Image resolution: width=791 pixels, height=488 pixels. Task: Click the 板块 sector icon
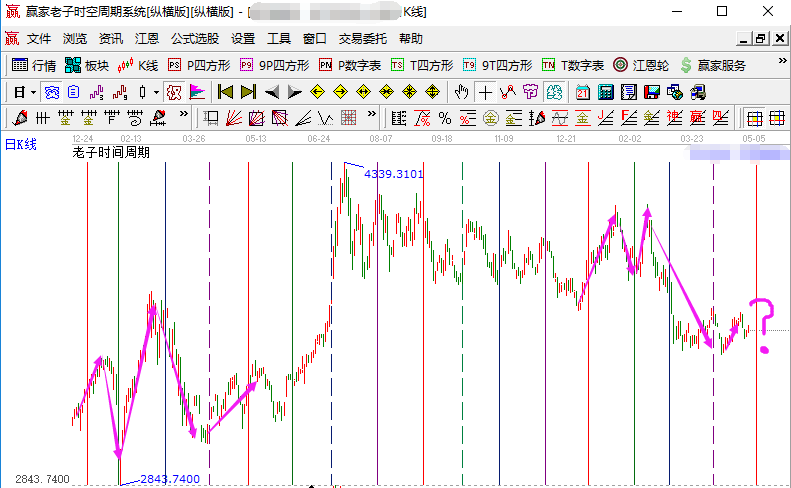pos(86,65)
